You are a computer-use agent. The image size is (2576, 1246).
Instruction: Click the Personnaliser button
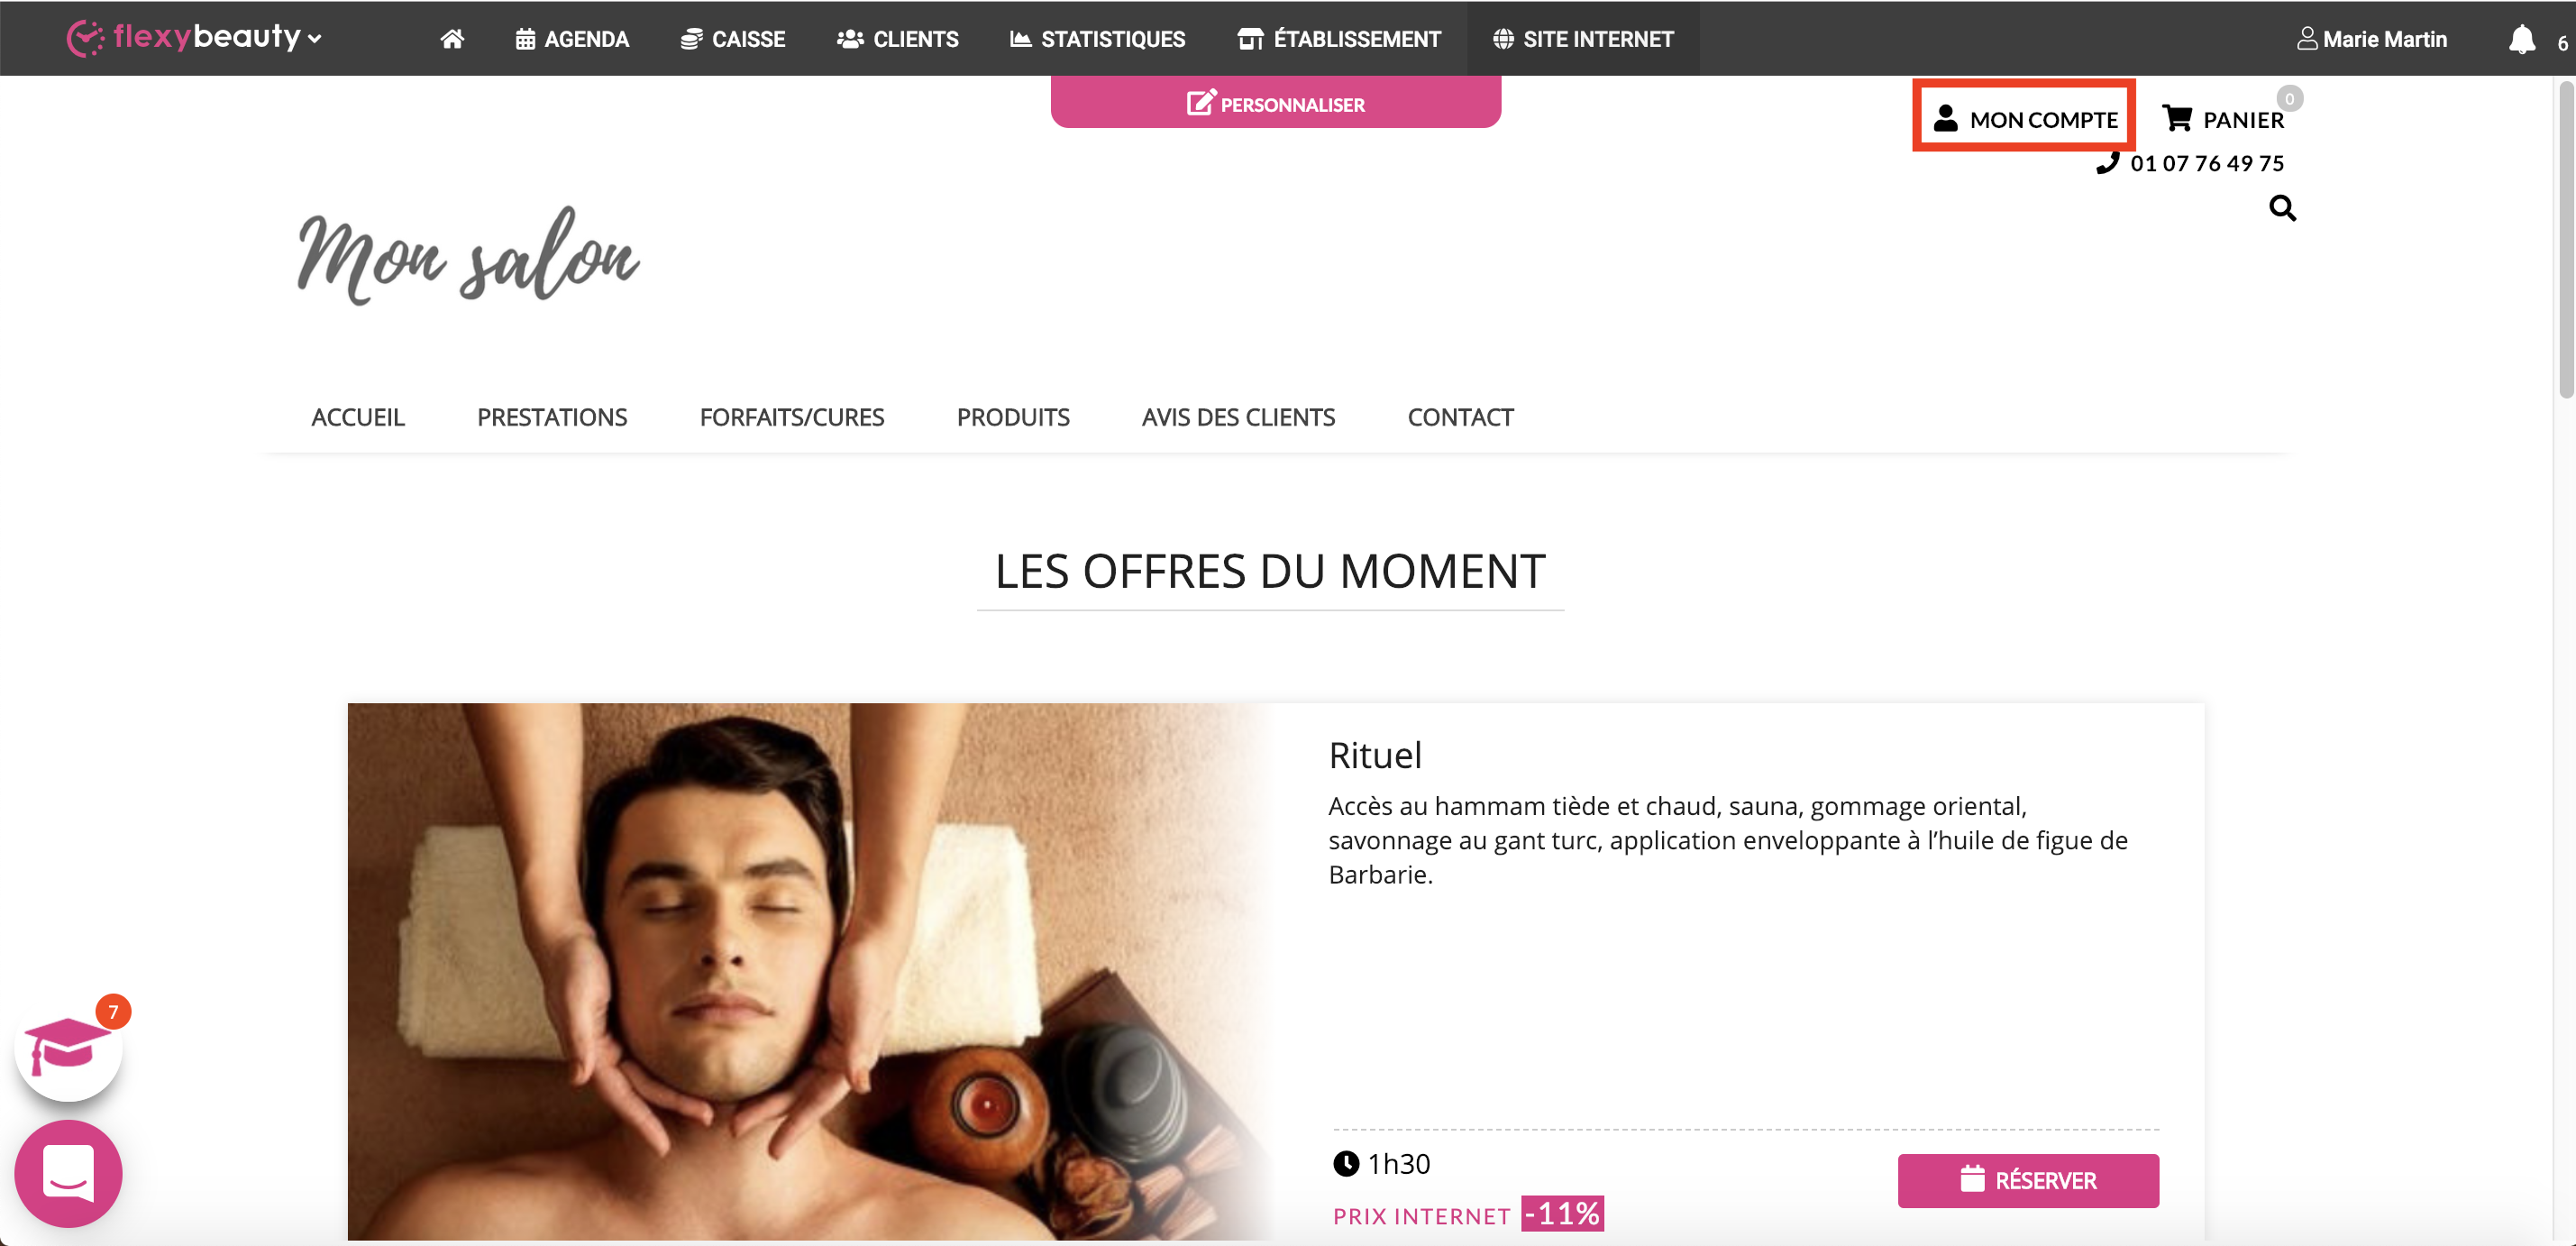(x=1275, y=103)
